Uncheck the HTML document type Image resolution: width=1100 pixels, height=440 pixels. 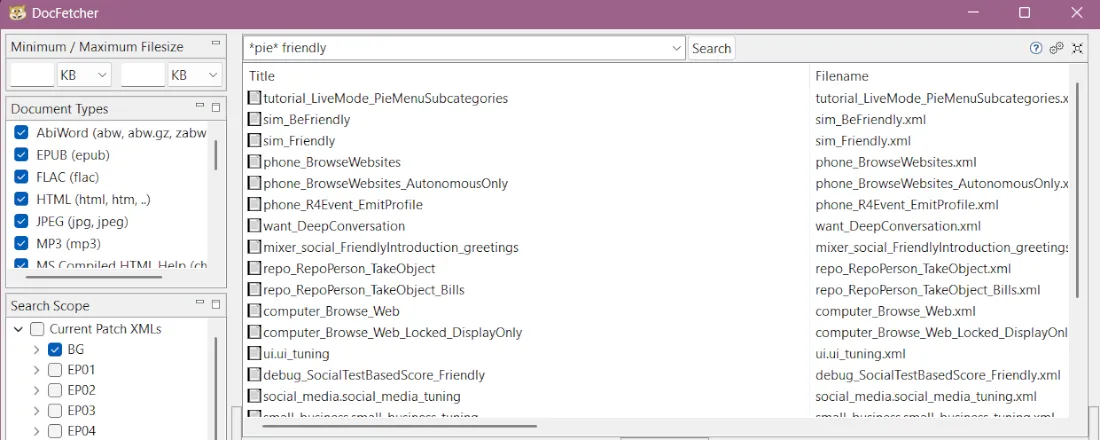point(21,199)
